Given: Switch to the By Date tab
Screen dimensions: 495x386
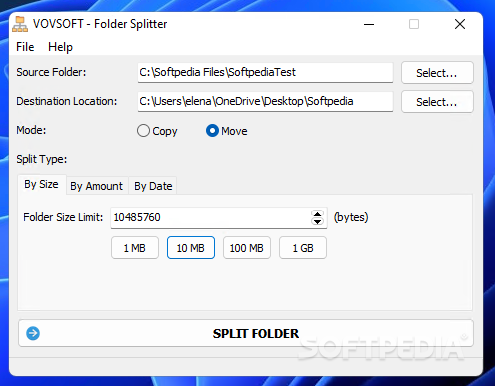Looking at the screenshot, I should (153, 186).
